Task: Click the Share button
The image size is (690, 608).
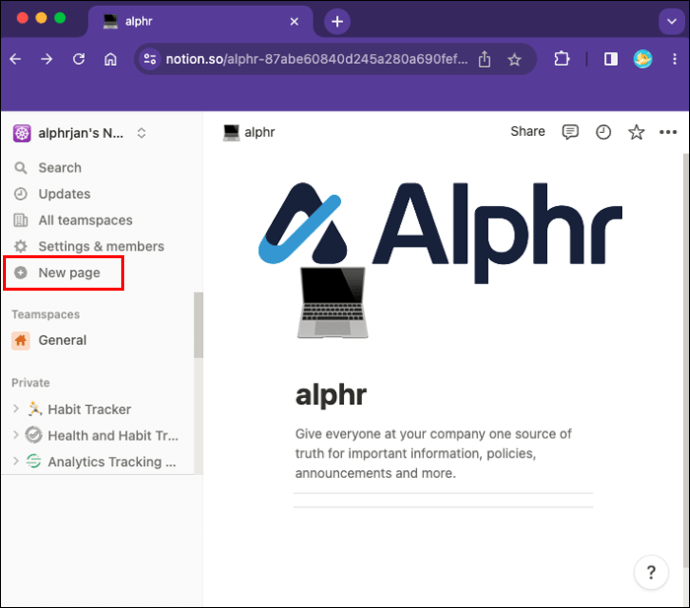Action: (528, 131)
